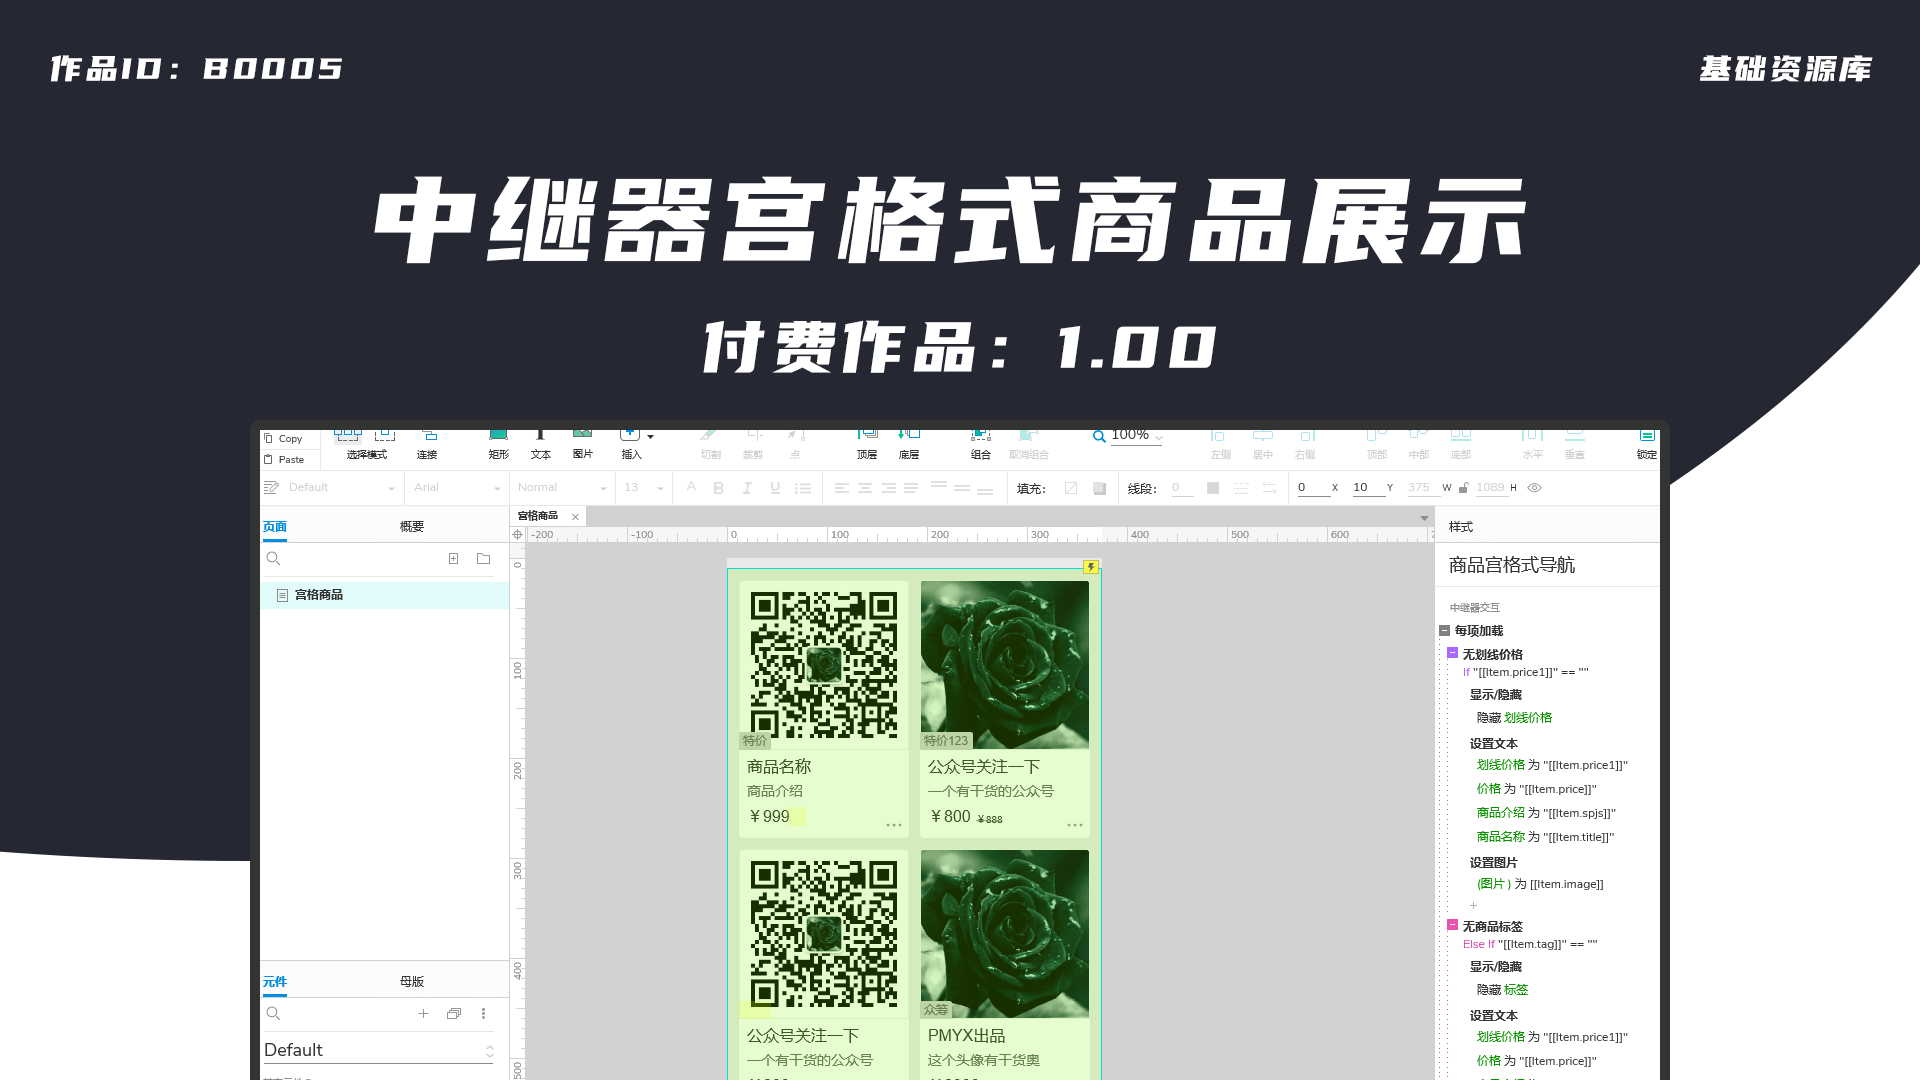The image size is (1920, 1080).
Task: Click the fill color swatch
Action: tap(1071, 488)
